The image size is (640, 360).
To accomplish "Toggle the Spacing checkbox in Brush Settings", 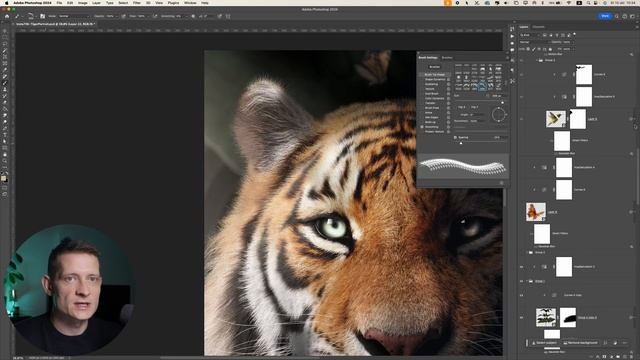I will point(455,138).
